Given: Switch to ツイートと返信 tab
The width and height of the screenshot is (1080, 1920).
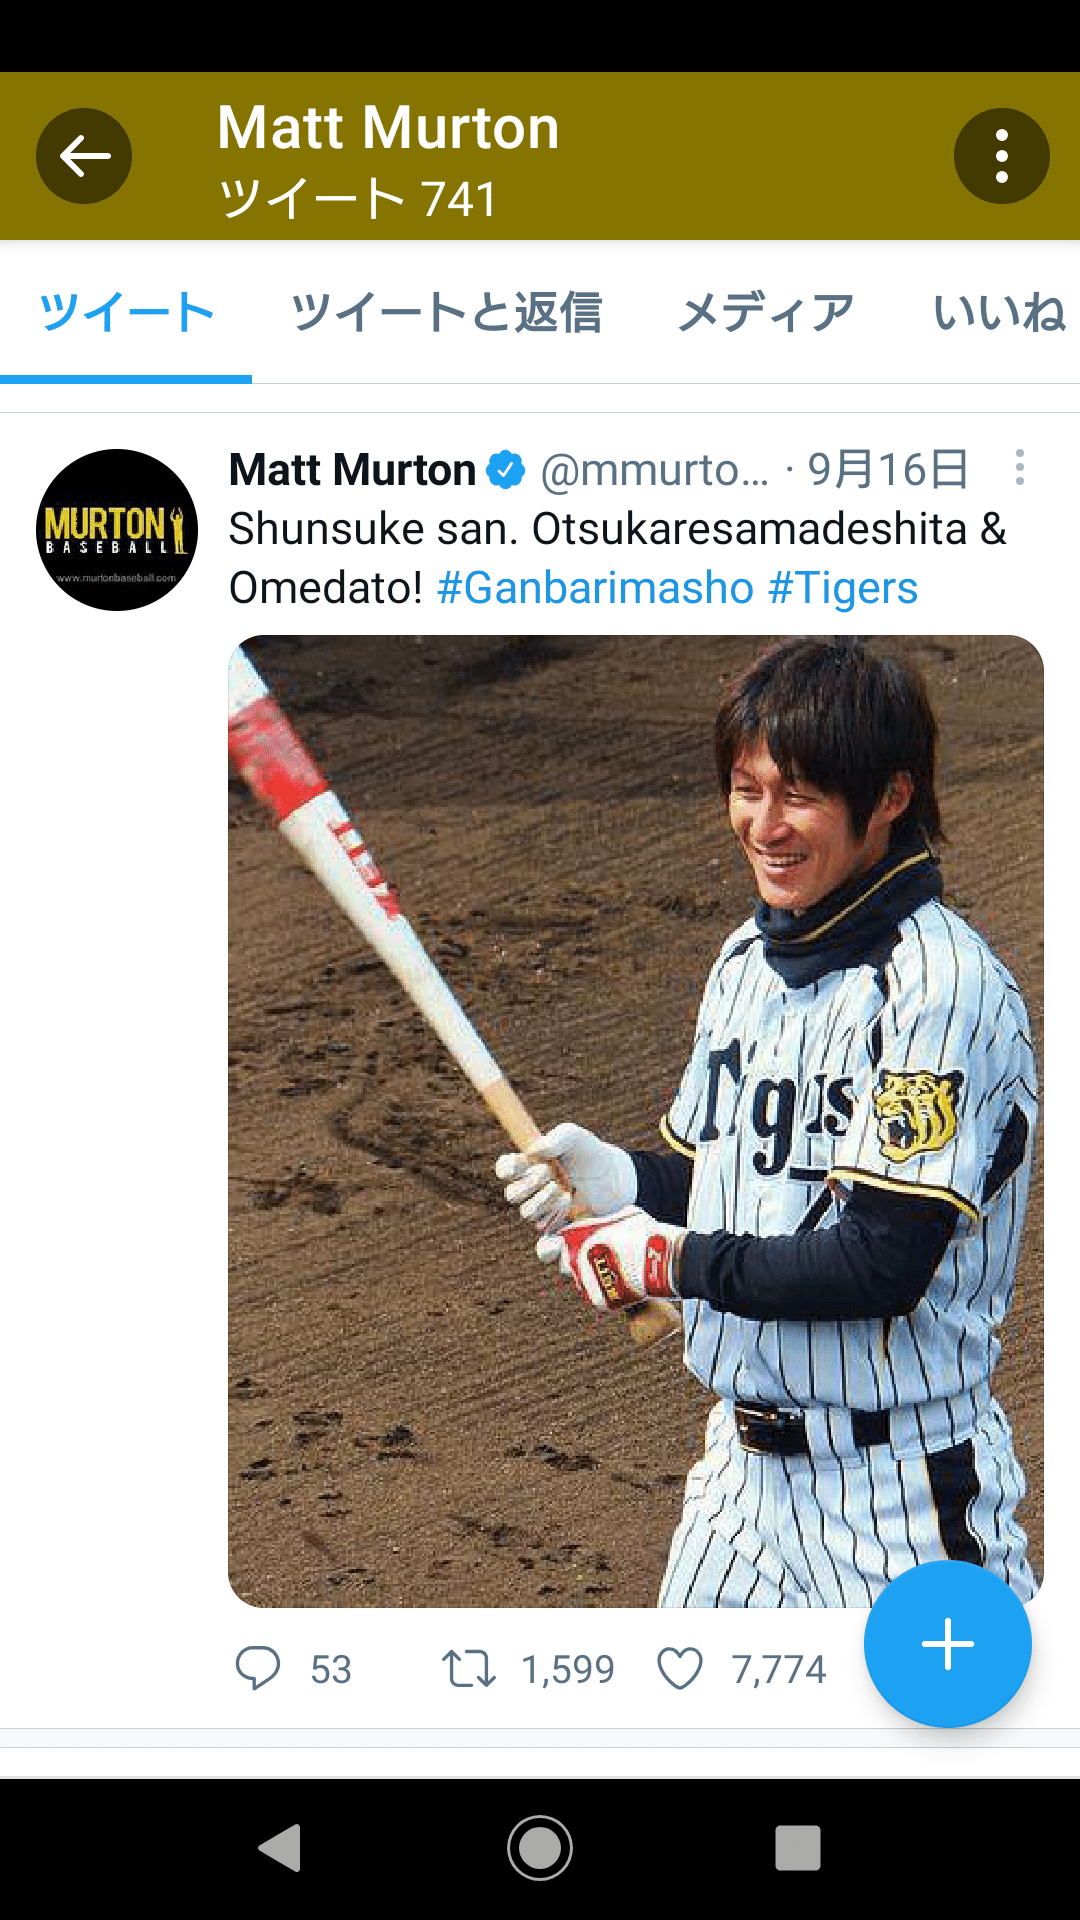Looking at the screenshot, I should pyautogui.click(x=446, y=312).
